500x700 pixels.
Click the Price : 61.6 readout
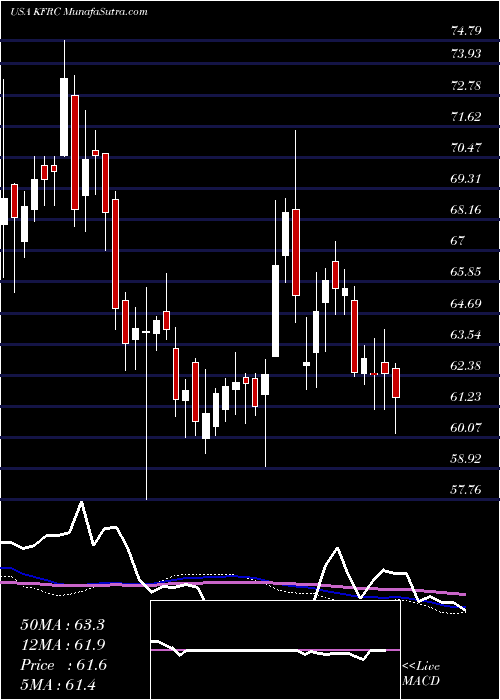63,665
